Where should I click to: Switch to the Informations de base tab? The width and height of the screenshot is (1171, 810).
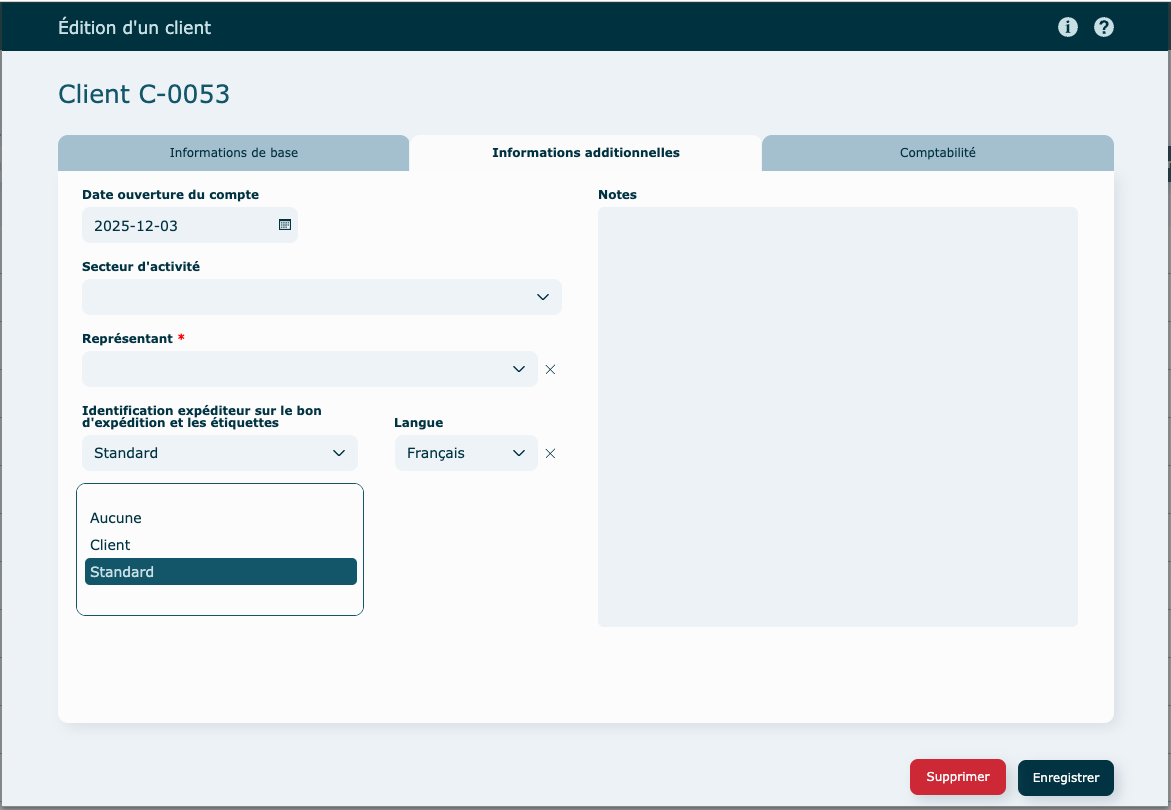(233, 153)
